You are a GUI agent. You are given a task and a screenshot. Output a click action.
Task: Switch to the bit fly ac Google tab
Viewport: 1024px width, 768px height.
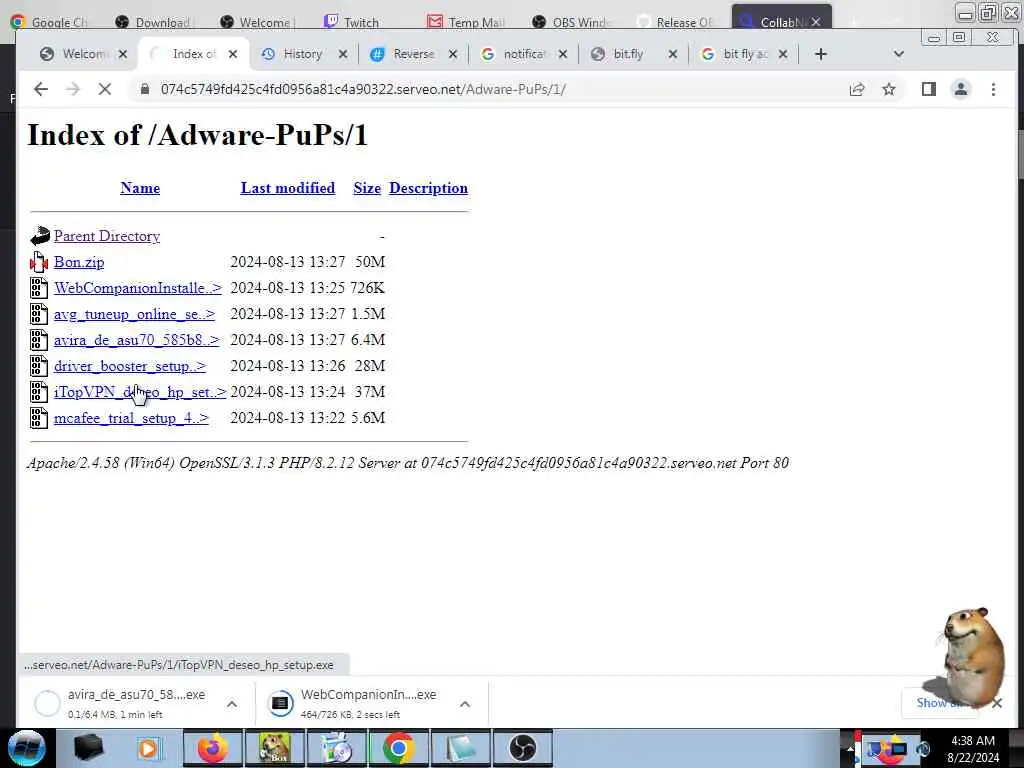[x=744, y=54]
